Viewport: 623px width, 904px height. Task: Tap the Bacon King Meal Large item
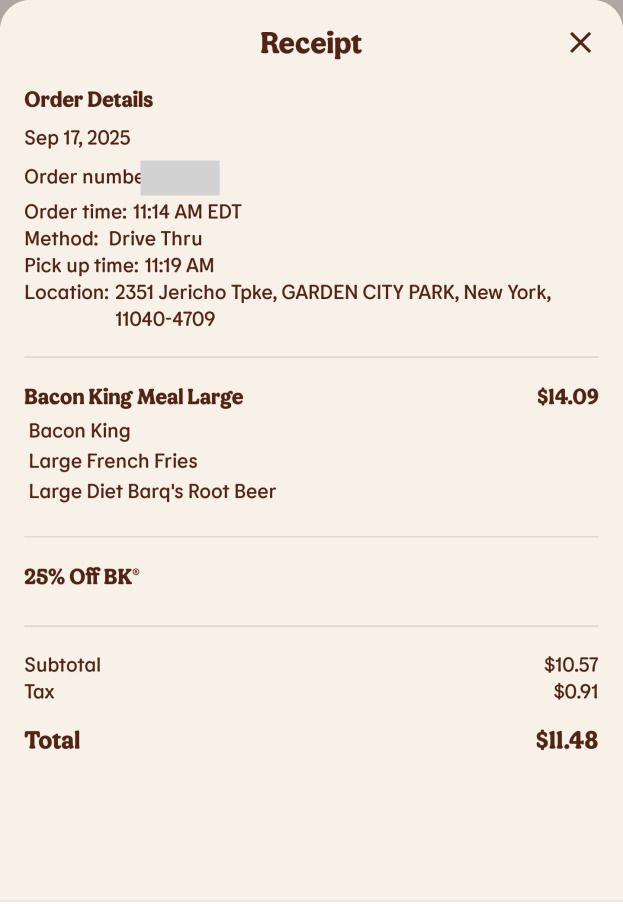pos(134,397)
